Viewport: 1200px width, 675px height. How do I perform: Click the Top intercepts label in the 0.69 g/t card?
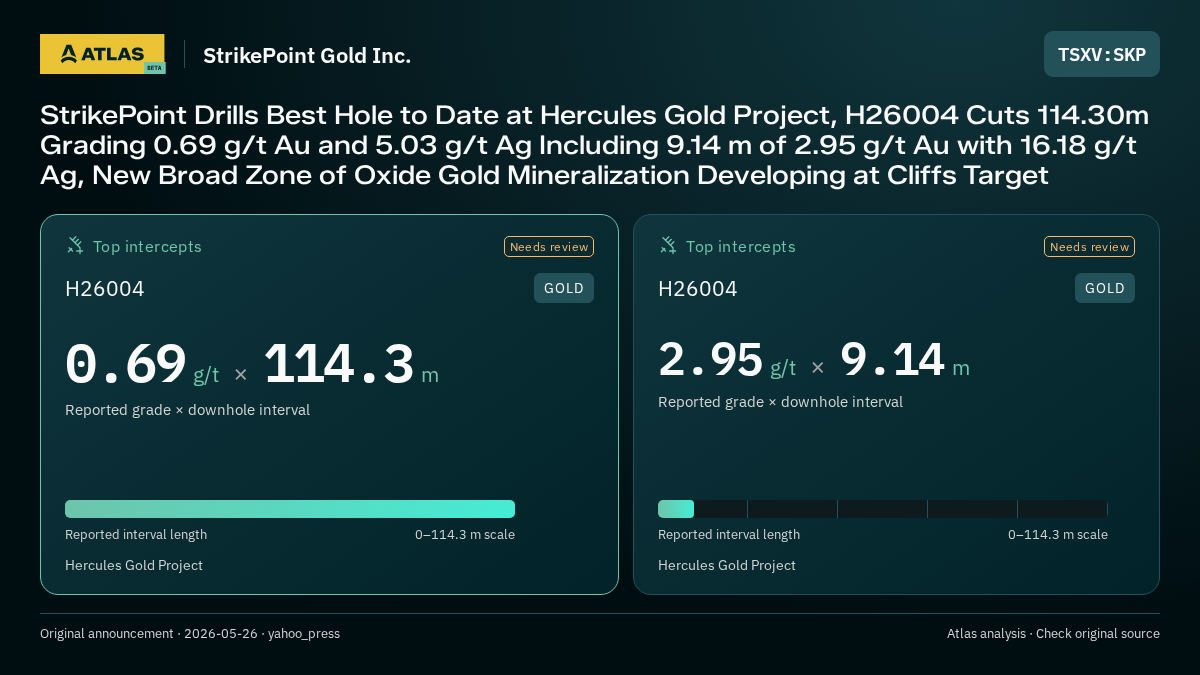[x=147, y=246]
